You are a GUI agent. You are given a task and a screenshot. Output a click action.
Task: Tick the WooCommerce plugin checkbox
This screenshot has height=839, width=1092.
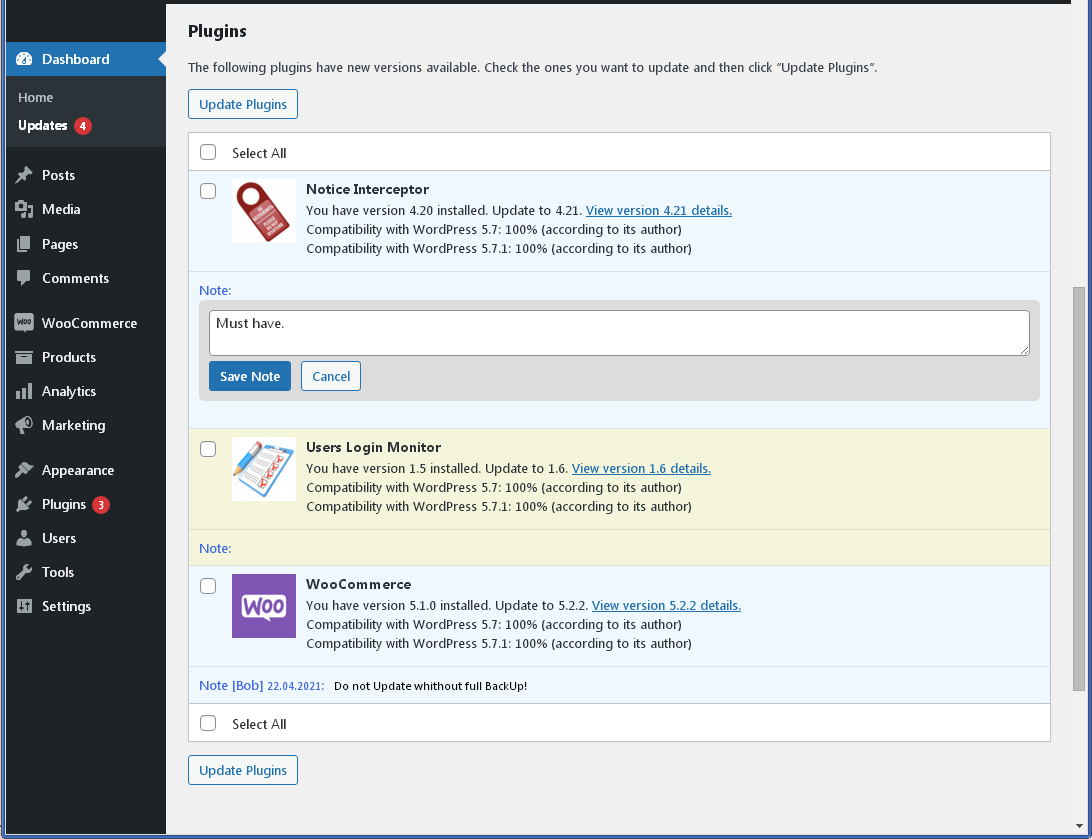click(x=208, y=586)
